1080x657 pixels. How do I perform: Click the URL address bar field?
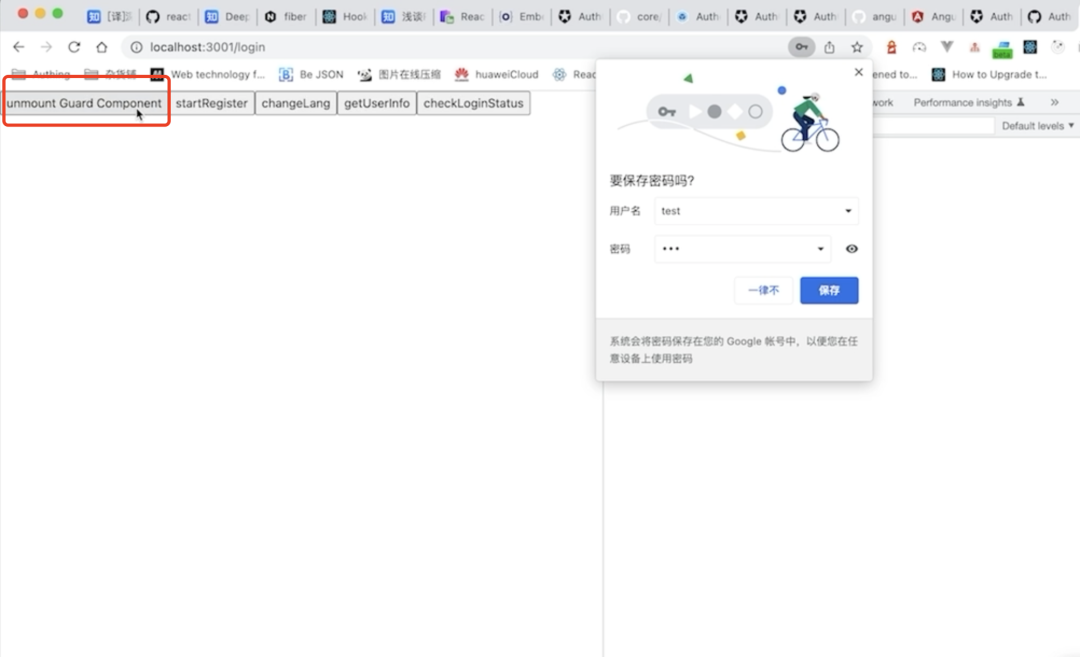455,47
